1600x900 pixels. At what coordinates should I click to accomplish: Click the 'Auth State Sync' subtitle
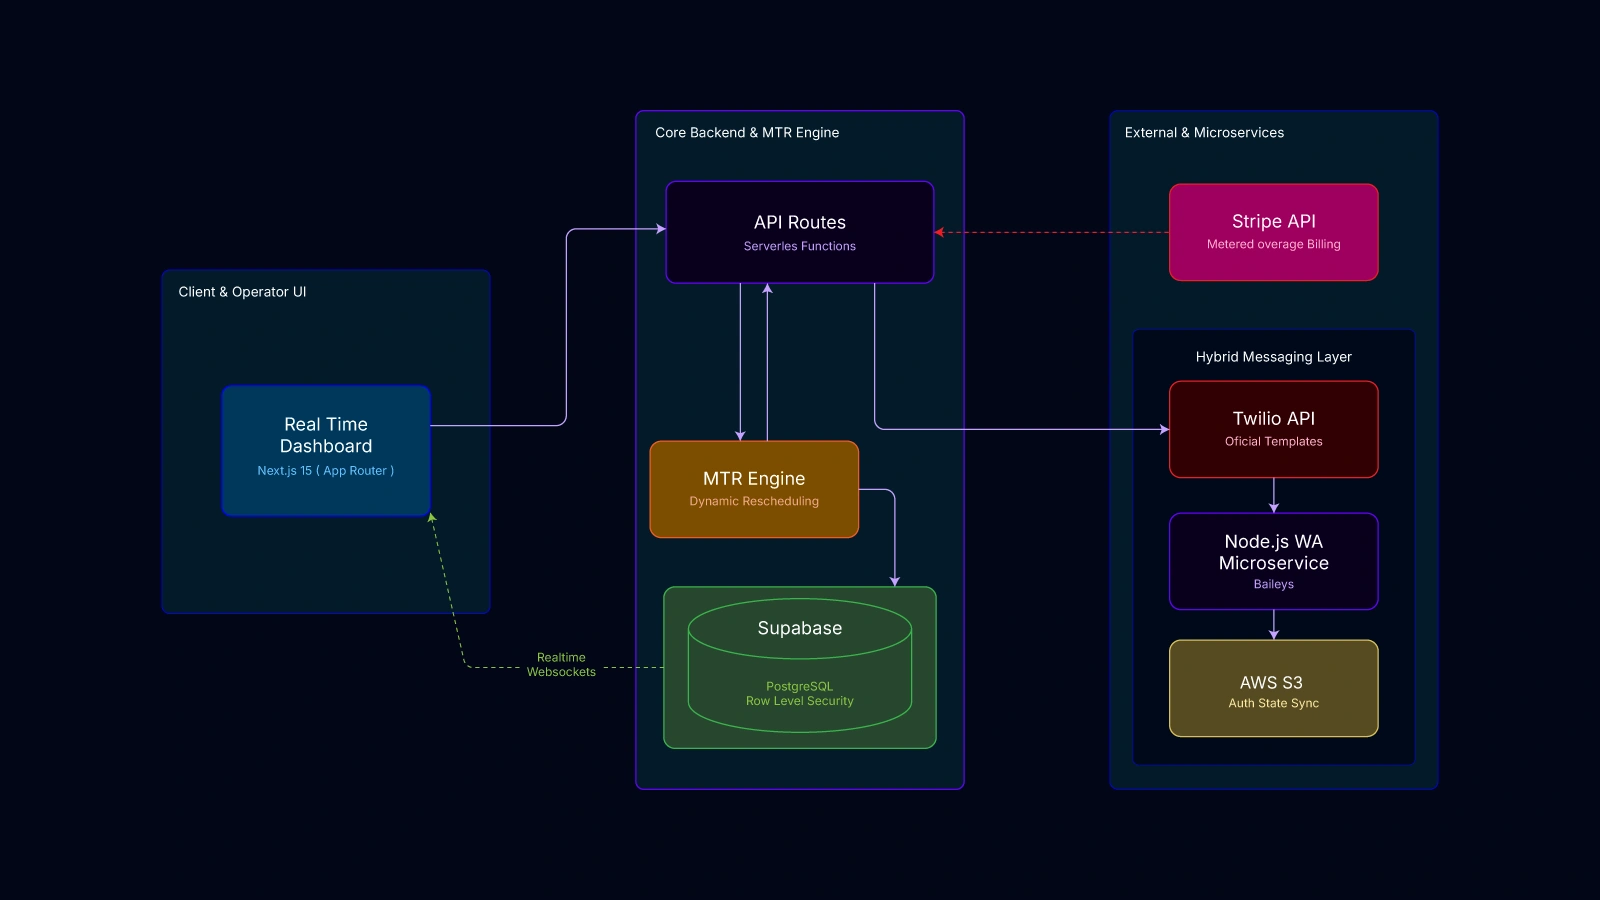point(1274,703)
